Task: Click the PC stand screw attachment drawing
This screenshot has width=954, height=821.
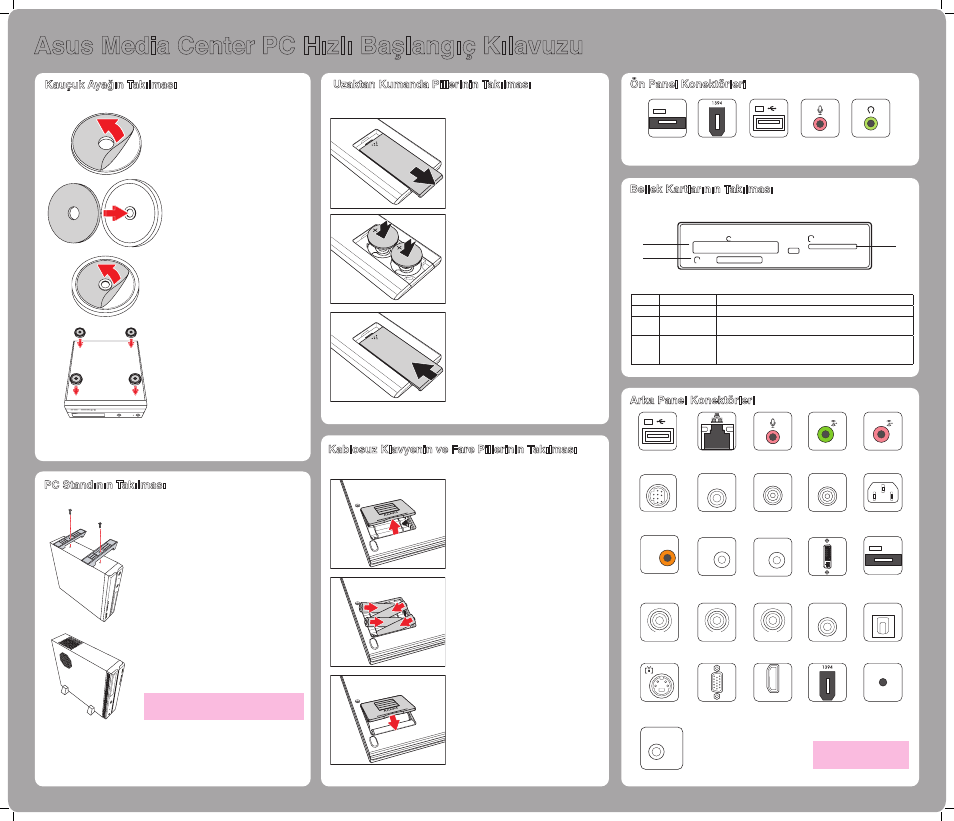Action: 87,565
